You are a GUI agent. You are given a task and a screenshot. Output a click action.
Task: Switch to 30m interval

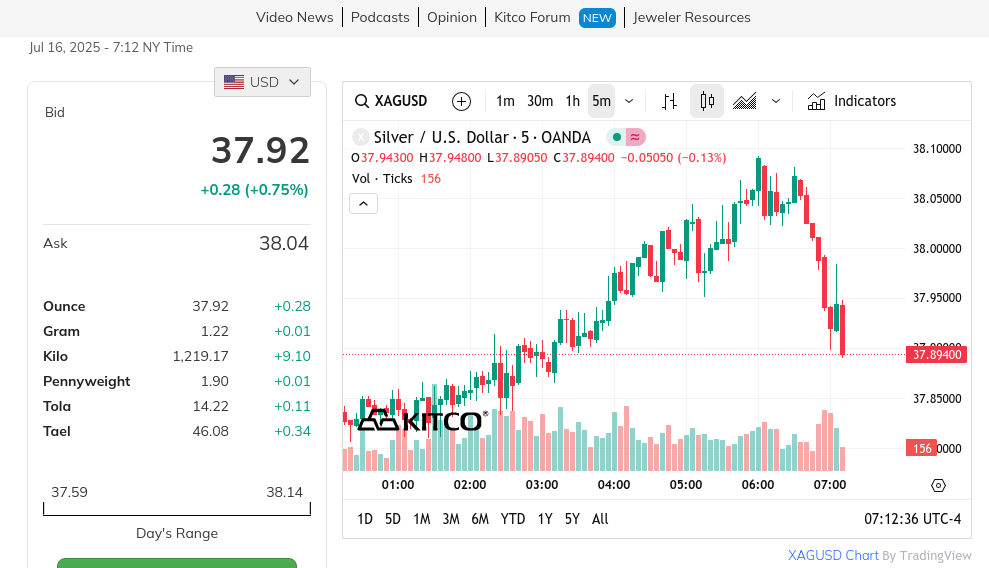pyautogui.click(x=540, y=101)
